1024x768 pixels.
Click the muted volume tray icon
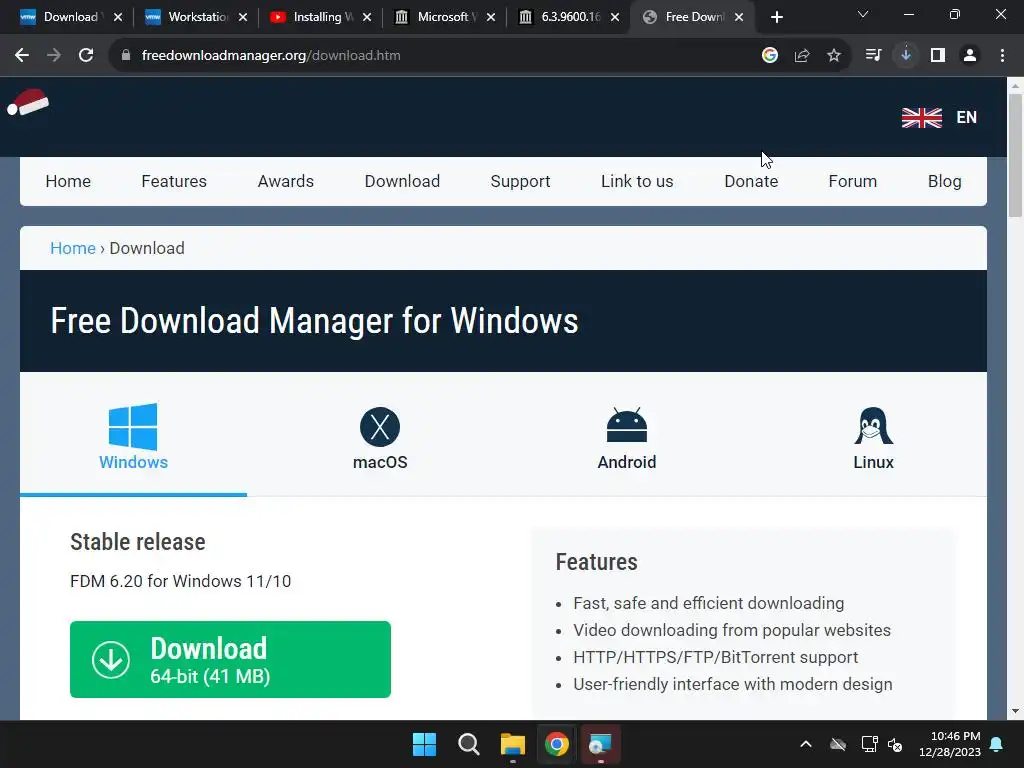(x=895, y=744)
